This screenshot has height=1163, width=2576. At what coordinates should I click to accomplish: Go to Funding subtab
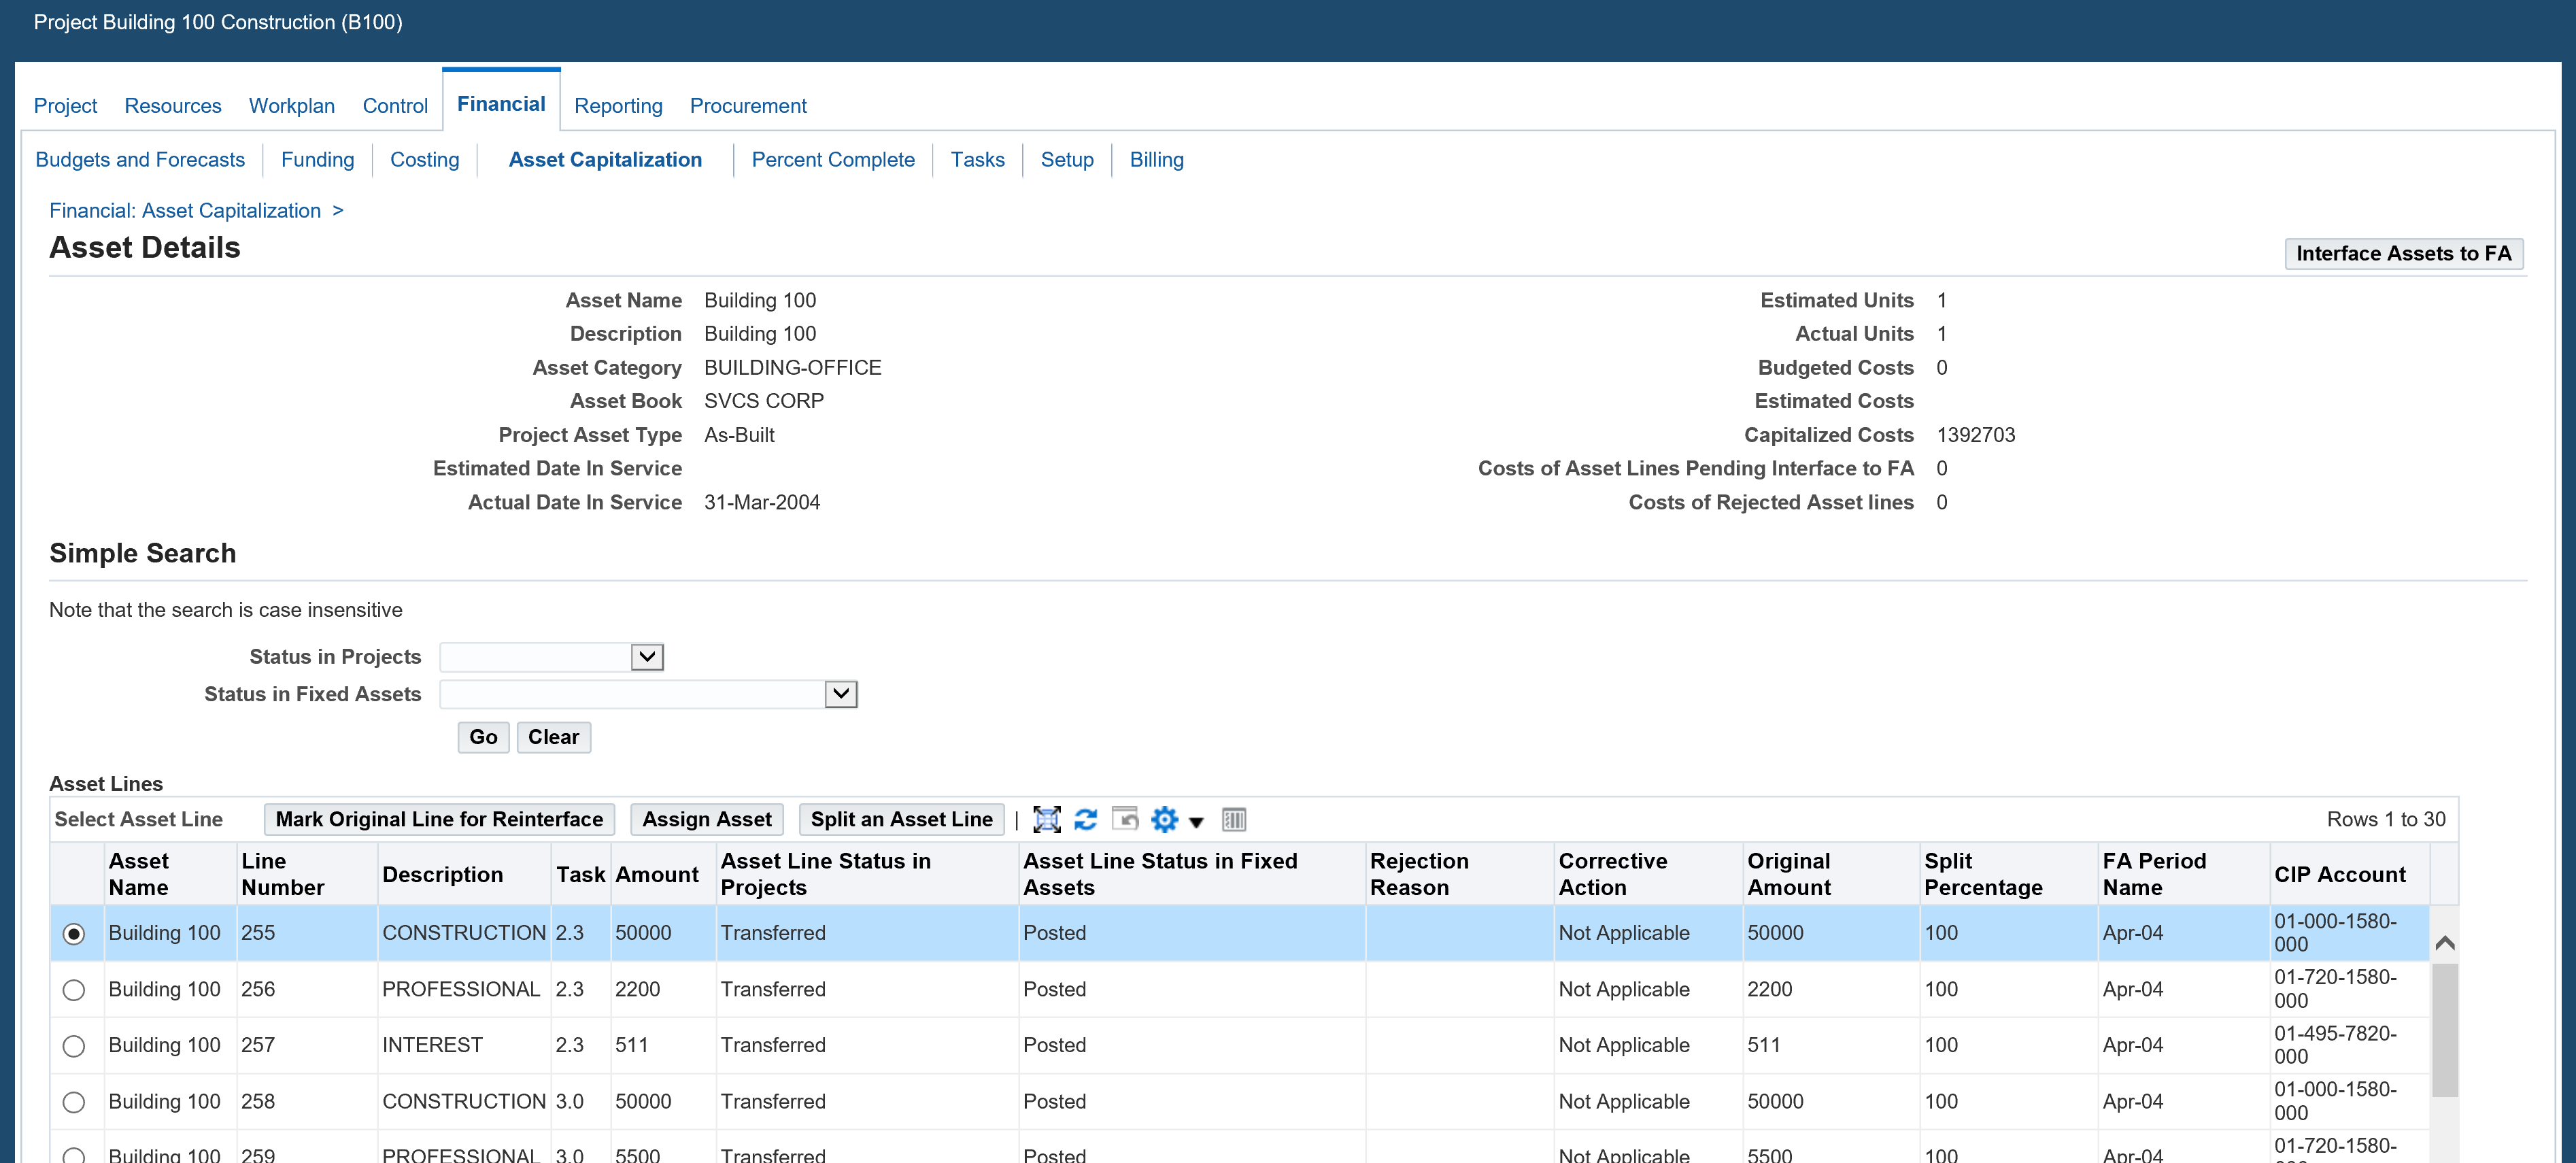318,160
